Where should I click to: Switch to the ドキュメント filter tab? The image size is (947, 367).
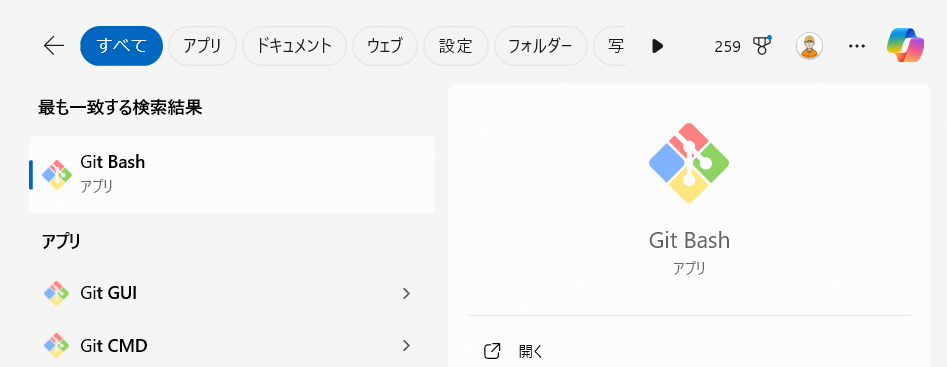tap(294, 46)
